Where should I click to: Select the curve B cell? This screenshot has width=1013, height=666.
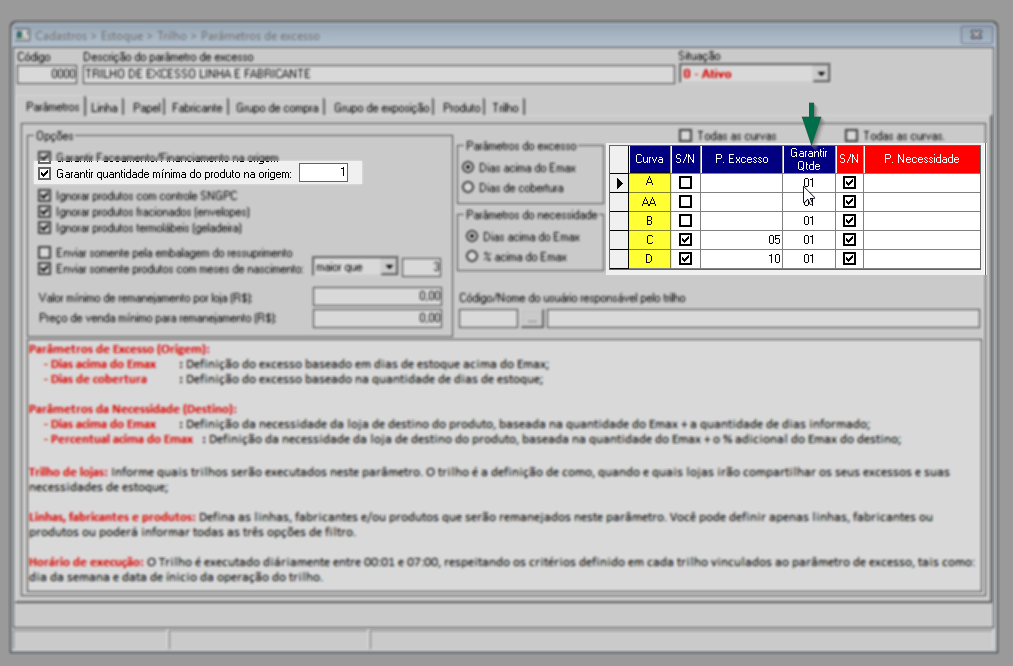pos(649,220)
